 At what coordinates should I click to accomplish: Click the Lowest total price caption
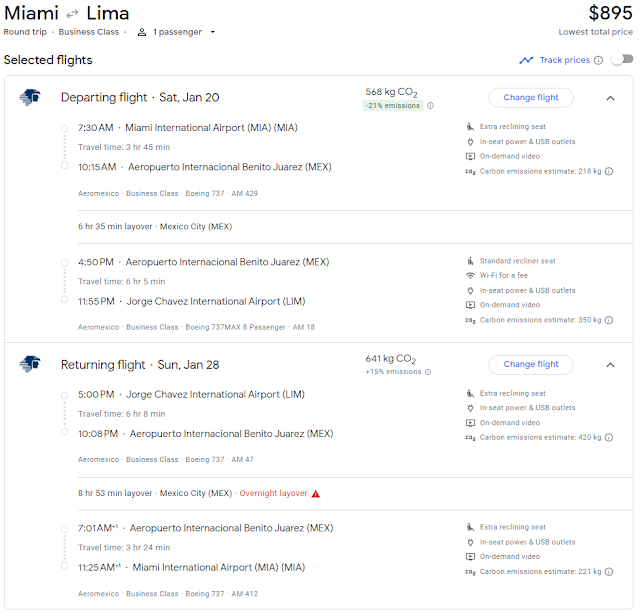(x=596, y=32)
